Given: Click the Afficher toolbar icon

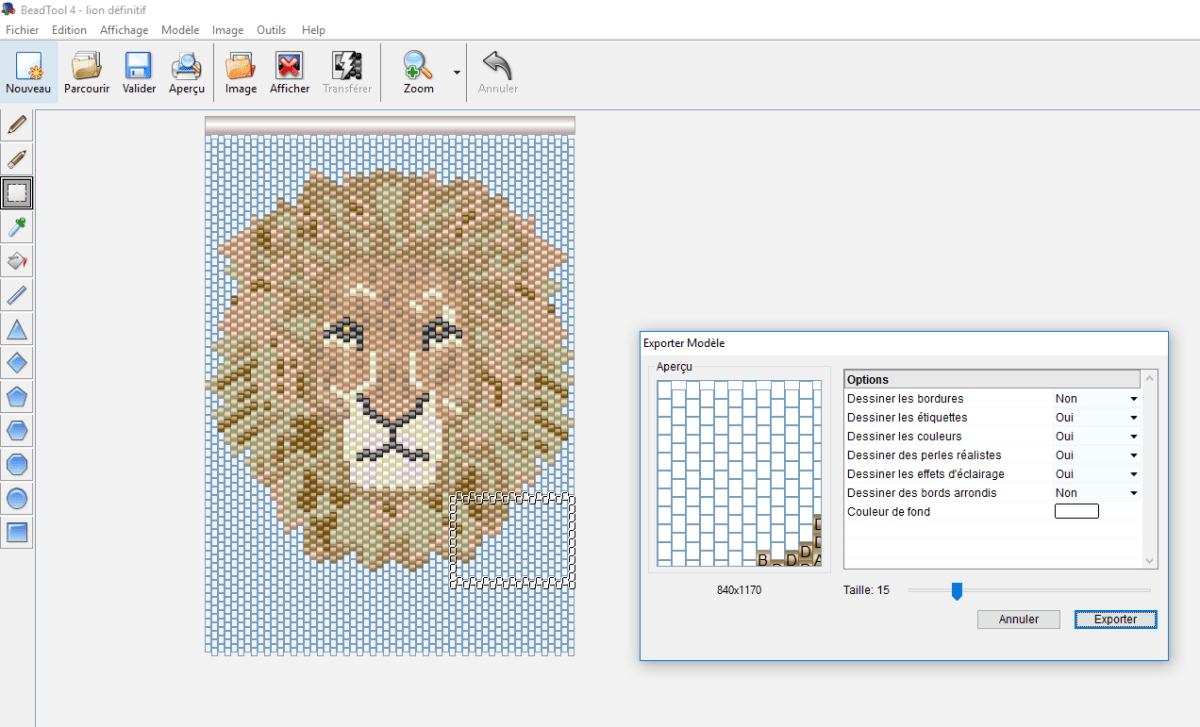Looking at the screenshot, I should (x=290, y=72).
